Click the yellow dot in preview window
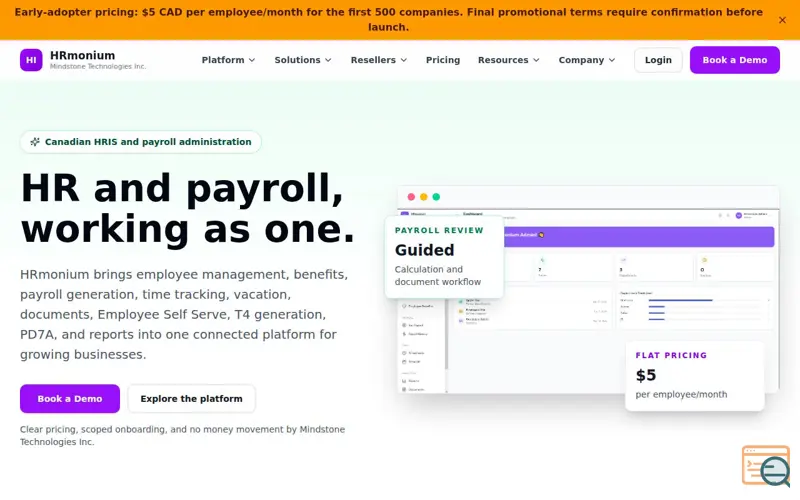 [423, 197]
